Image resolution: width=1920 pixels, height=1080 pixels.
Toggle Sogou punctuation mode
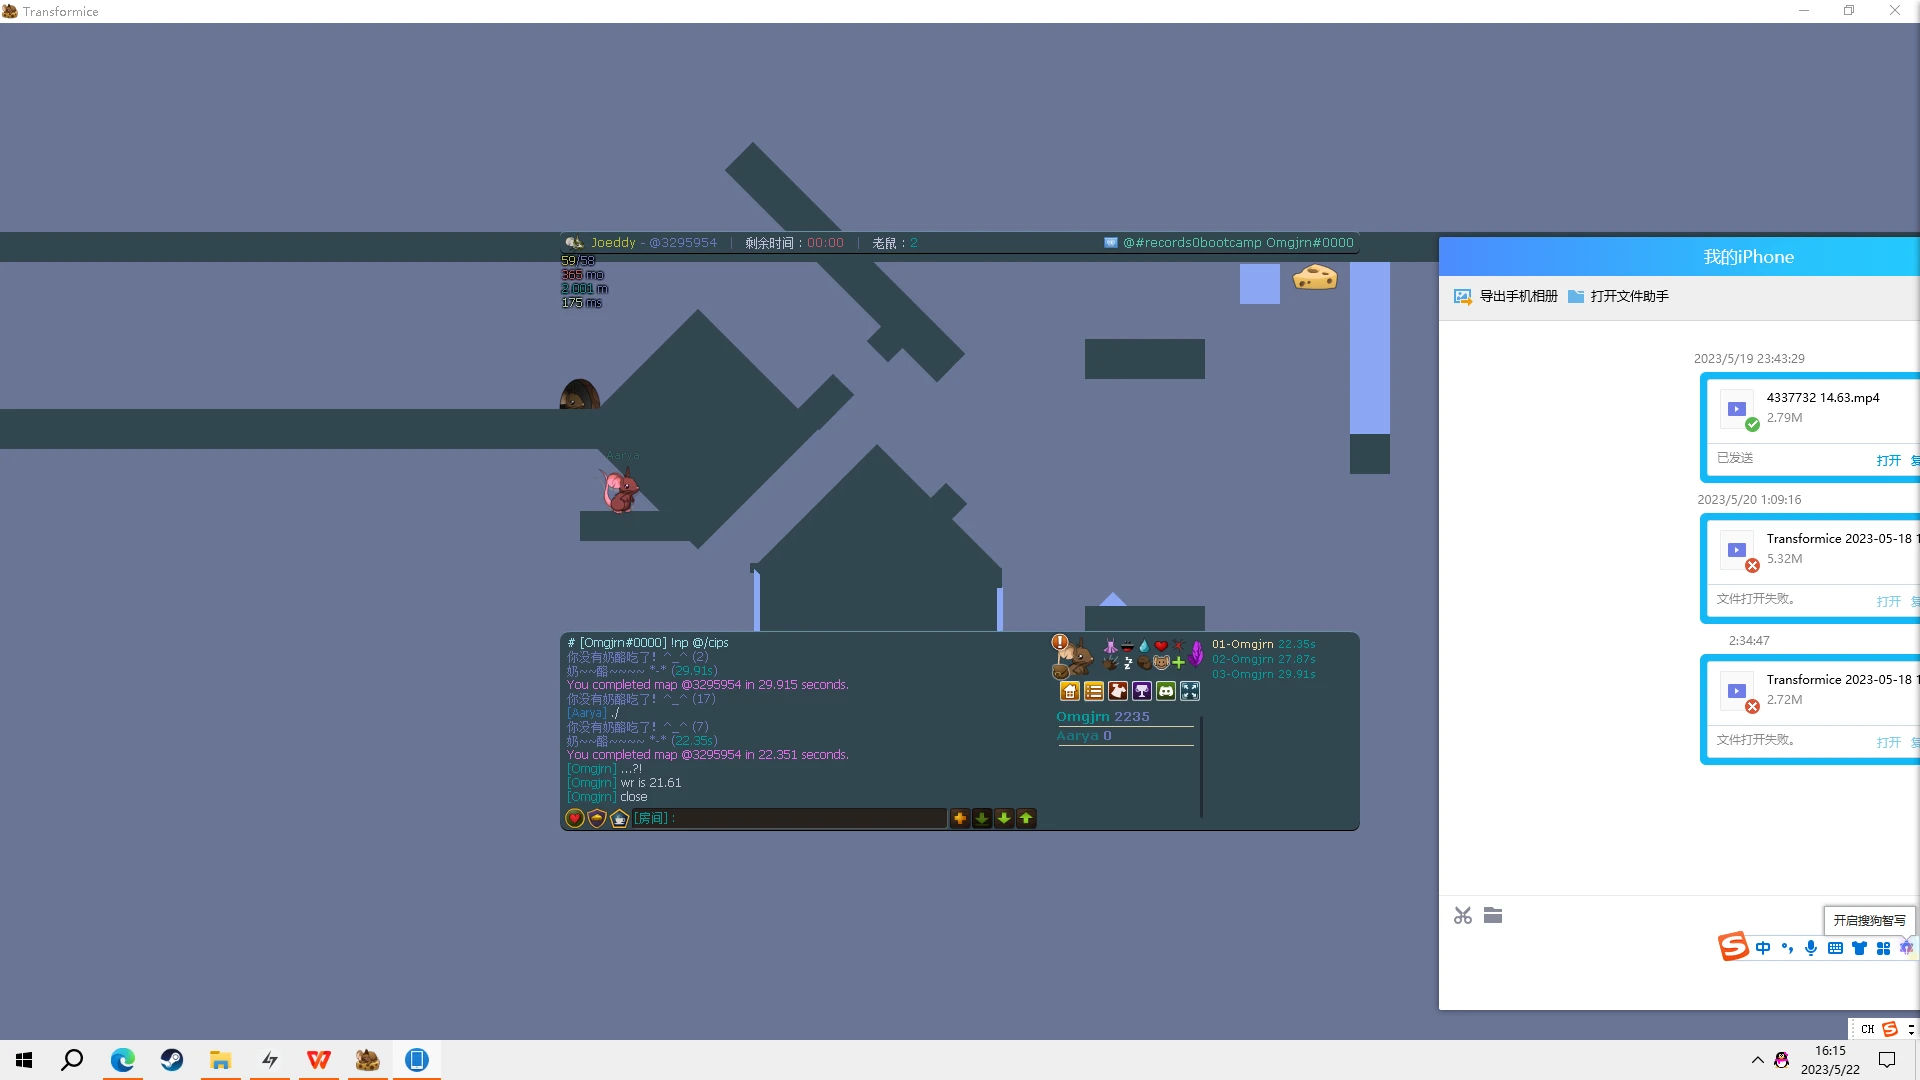[1787, 948]
